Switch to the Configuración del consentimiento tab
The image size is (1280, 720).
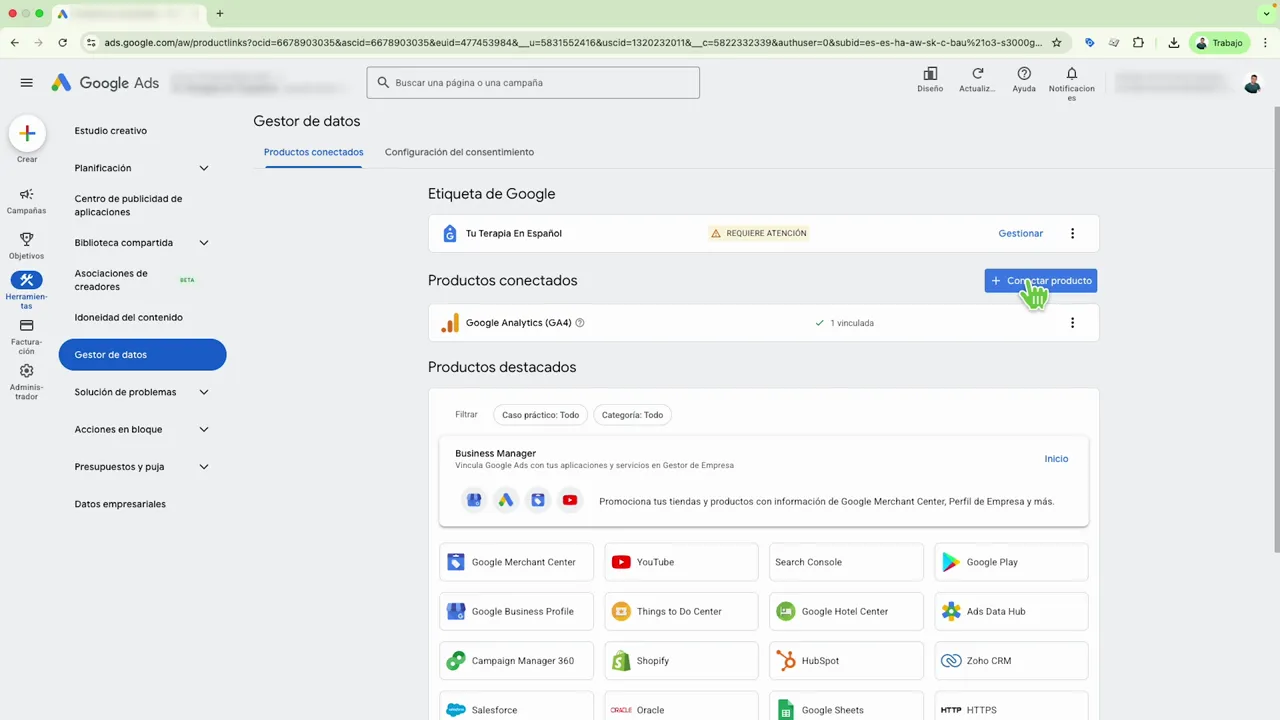459,152
